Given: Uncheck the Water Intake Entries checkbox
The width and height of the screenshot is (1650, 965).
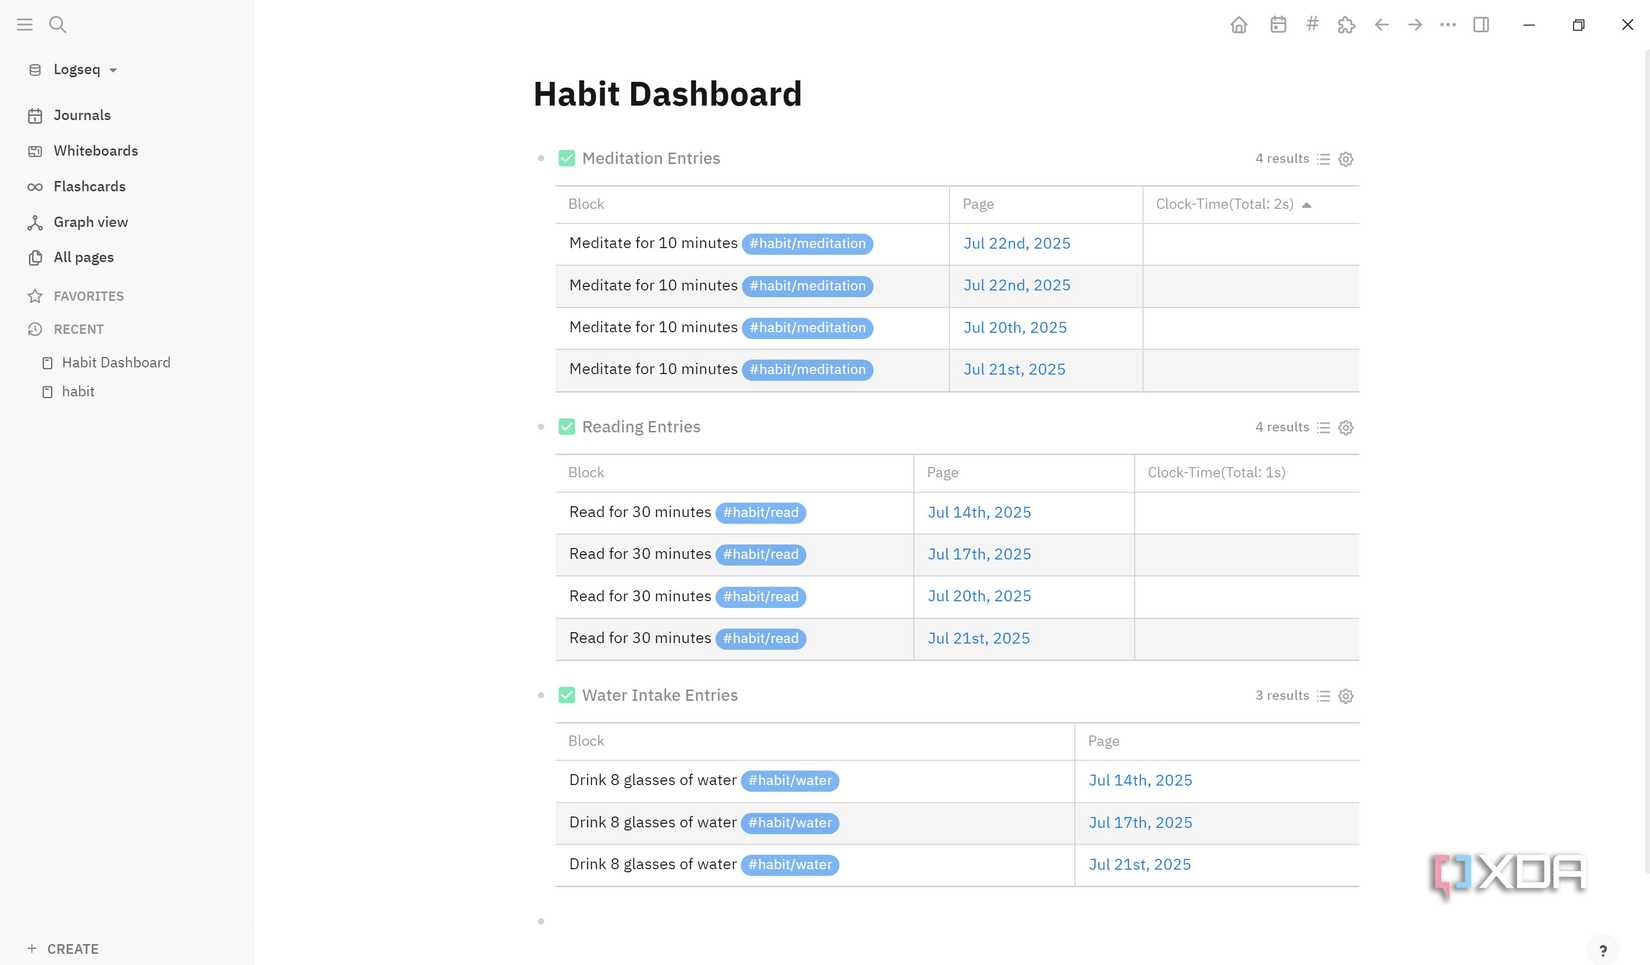Looking at the screenshot, I should click(566, 694).
